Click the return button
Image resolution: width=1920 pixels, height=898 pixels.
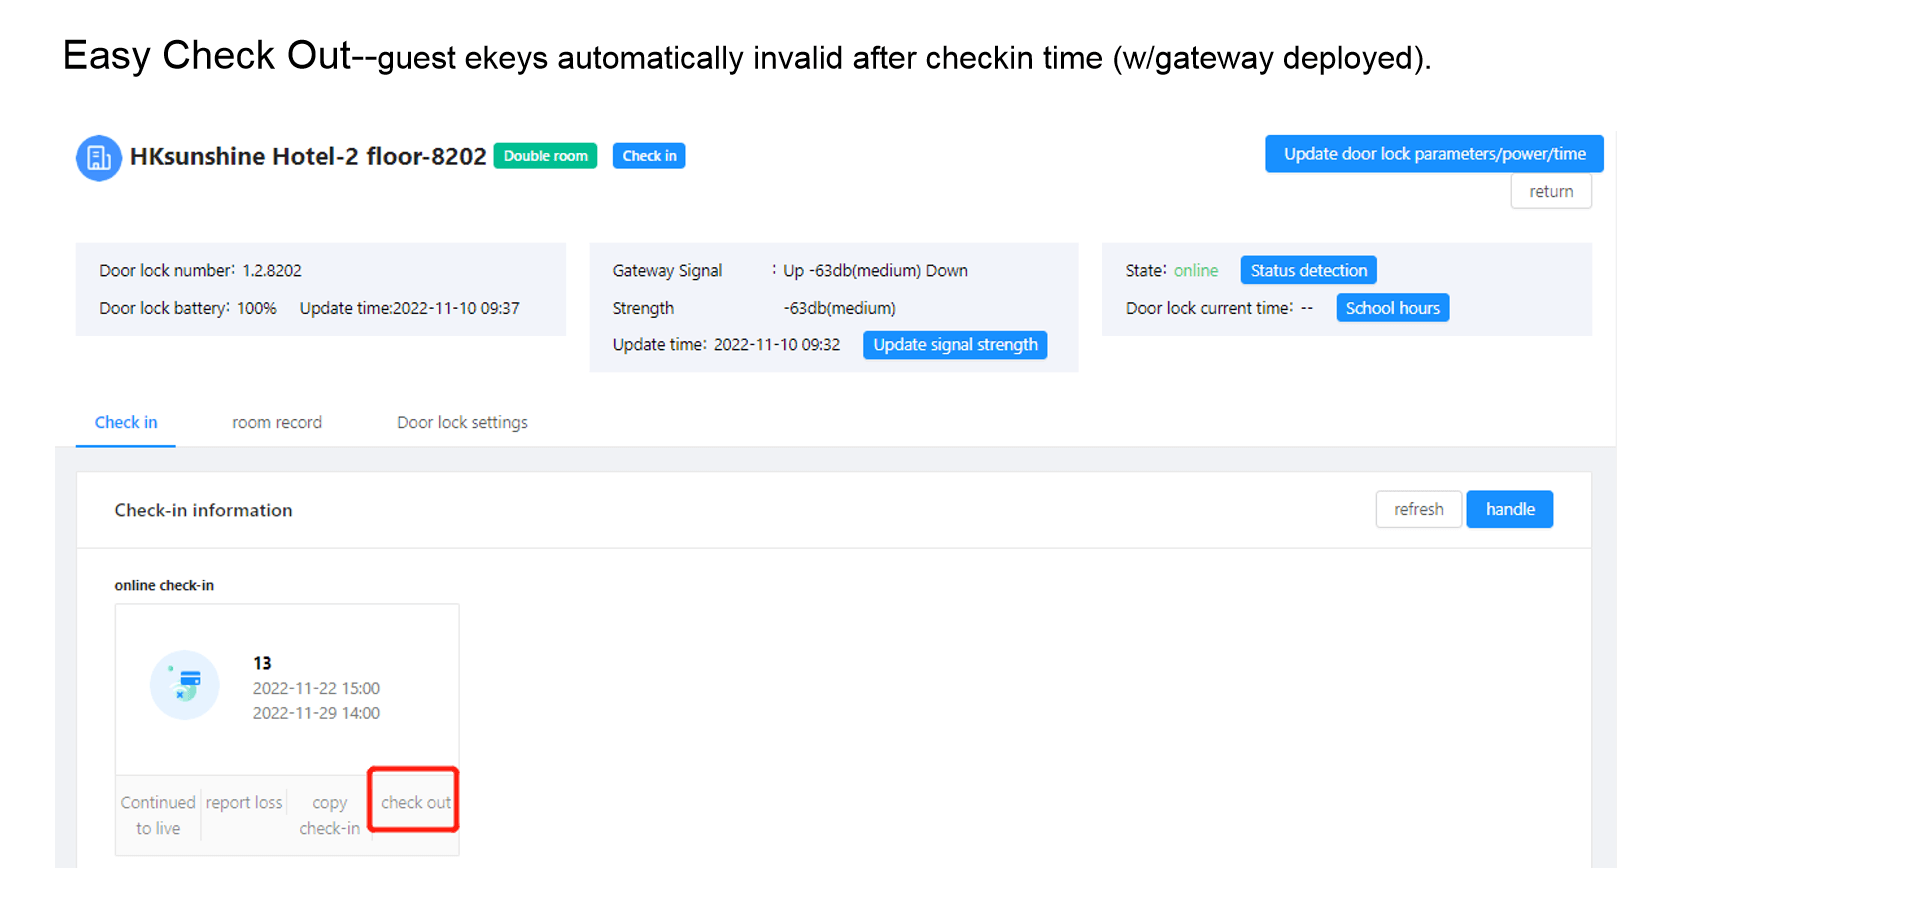tap(1550, 192)
